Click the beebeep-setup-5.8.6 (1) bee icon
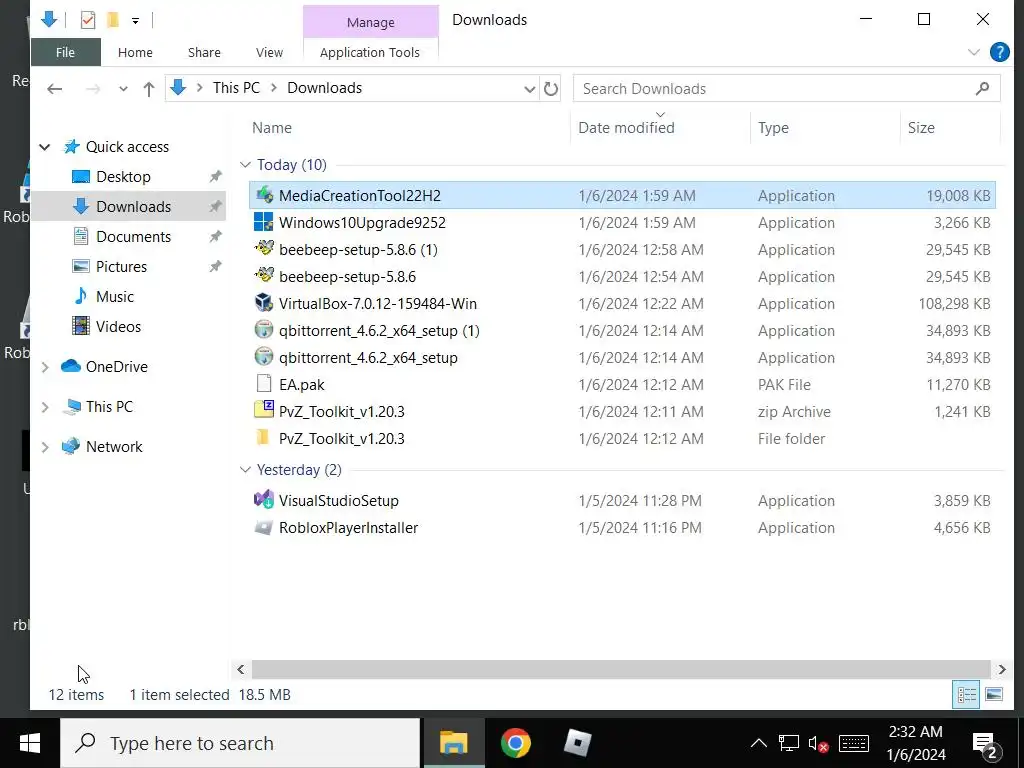 pos(264,249)
